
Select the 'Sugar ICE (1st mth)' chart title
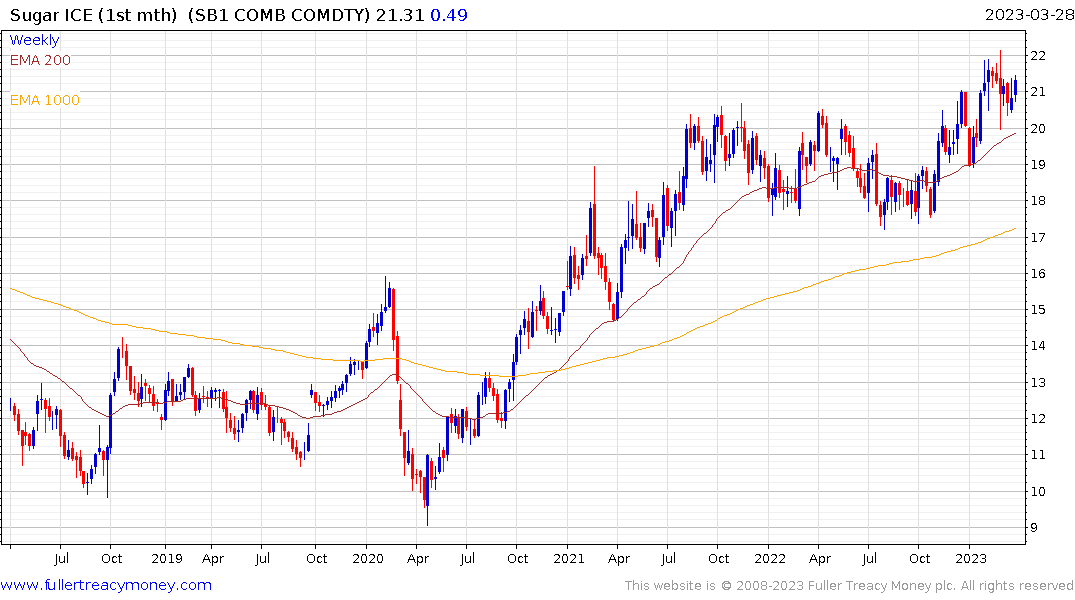click(93, 15)
